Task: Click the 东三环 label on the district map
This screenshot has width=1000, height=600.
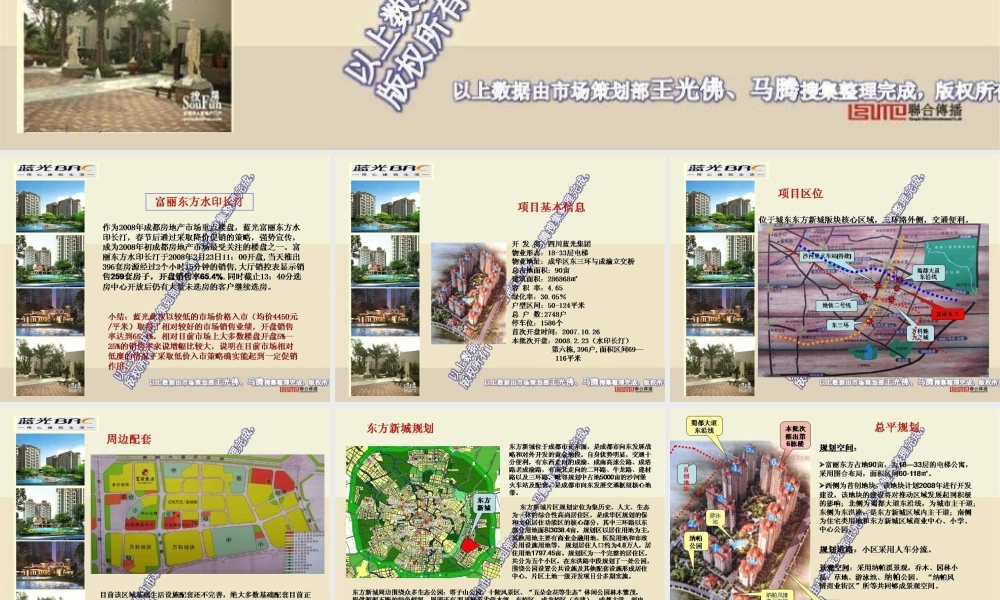Action: [x=838, y=324]
